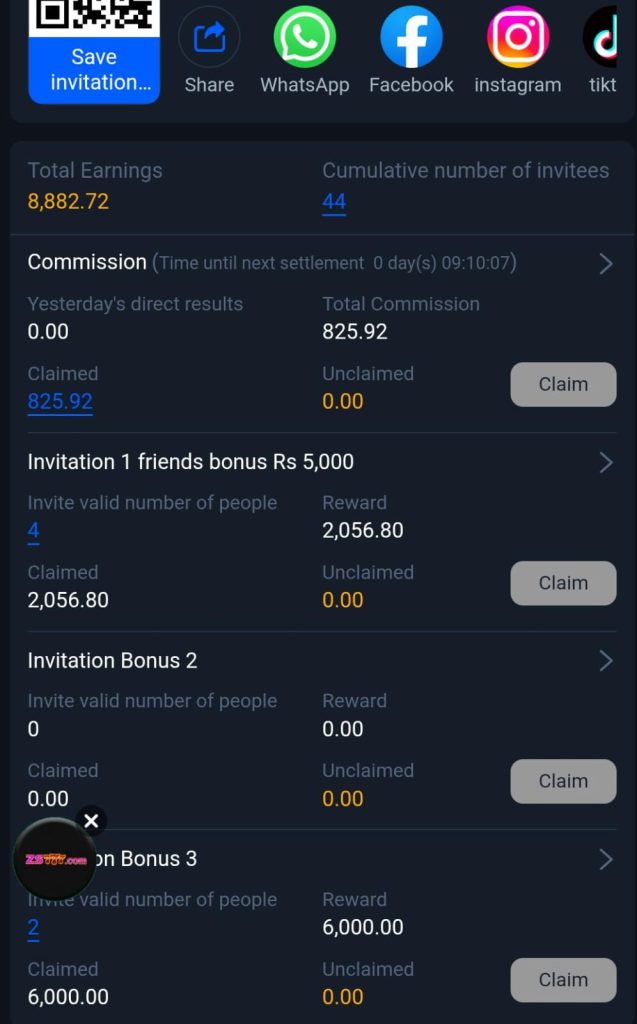Expand the Commission section details
The image size is (637, 1024).
coord(606,263)
